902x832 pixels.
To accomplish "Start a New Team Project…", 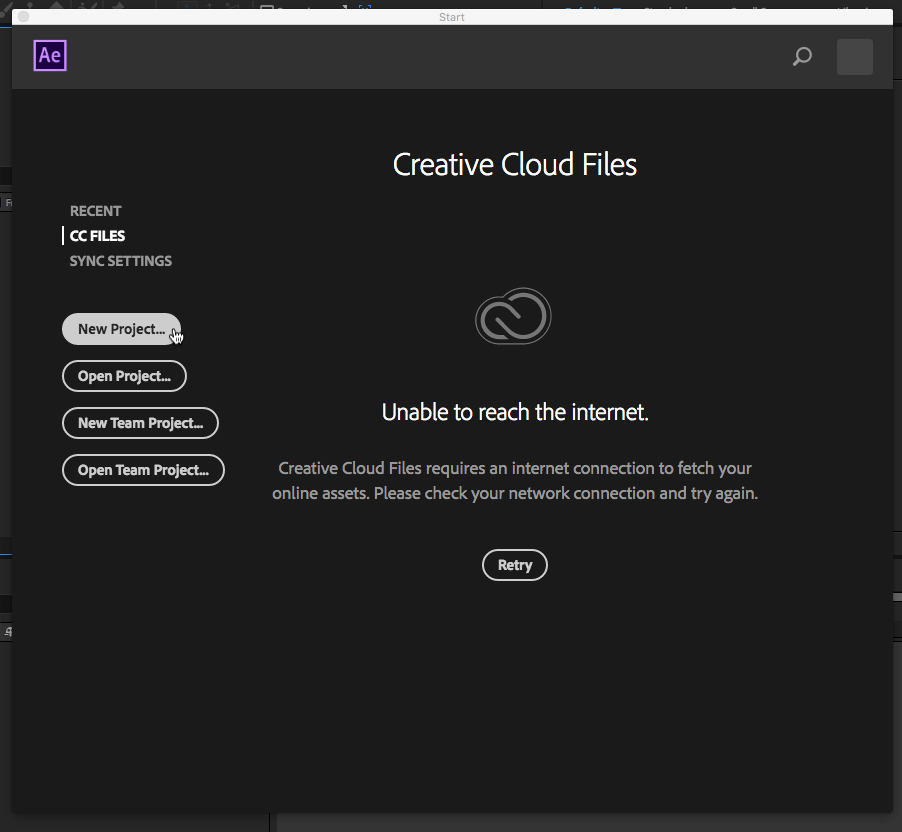I will tap(140, 423).
